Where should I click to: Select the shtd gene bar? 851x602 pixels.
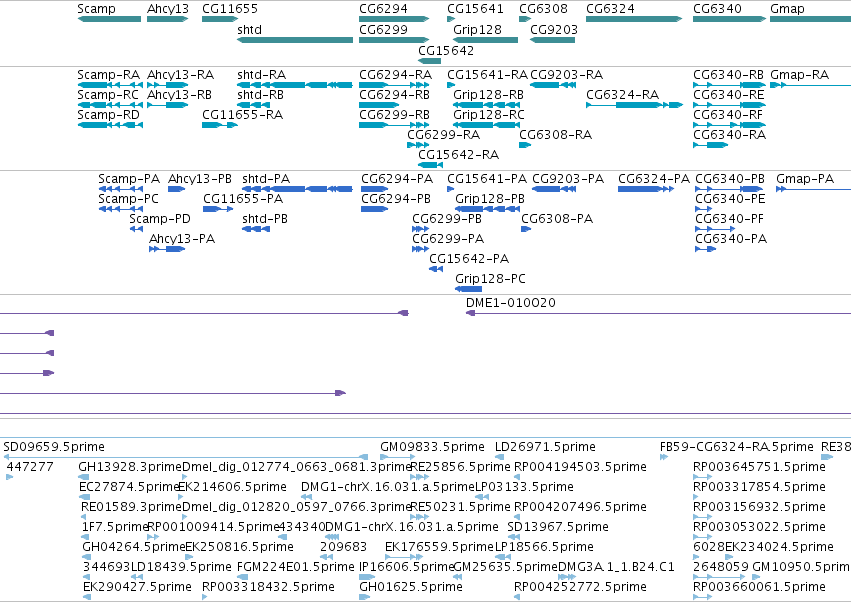coord(295,40)
